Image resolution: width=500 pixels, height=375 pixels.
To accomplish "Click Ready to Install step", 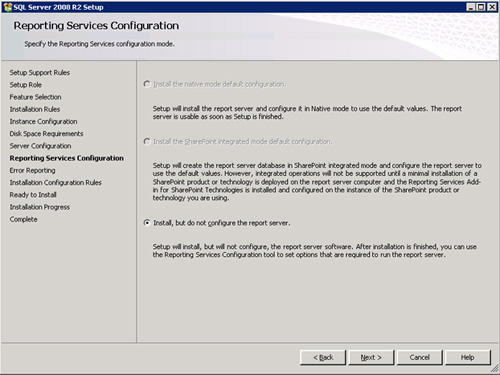I will pyautogui.click(x=33, y=195).
